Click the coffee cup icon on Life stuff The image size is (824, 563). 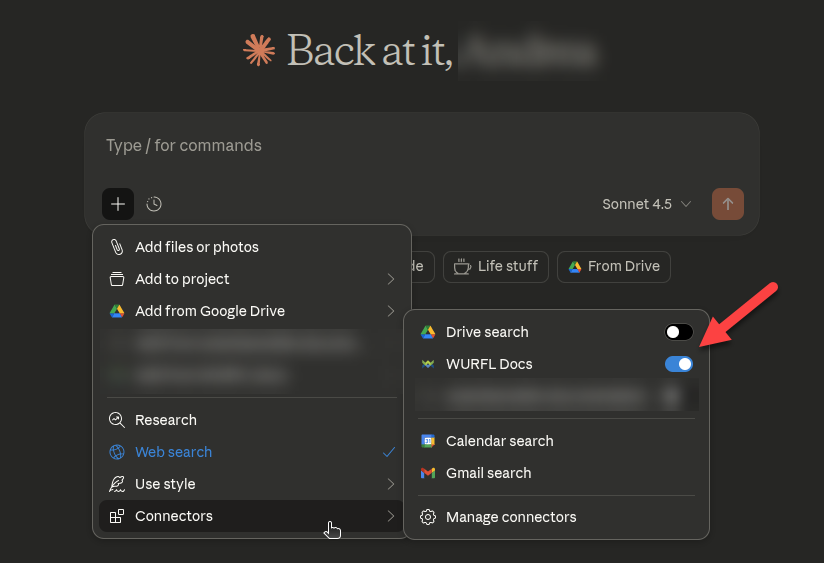point(462,267)
